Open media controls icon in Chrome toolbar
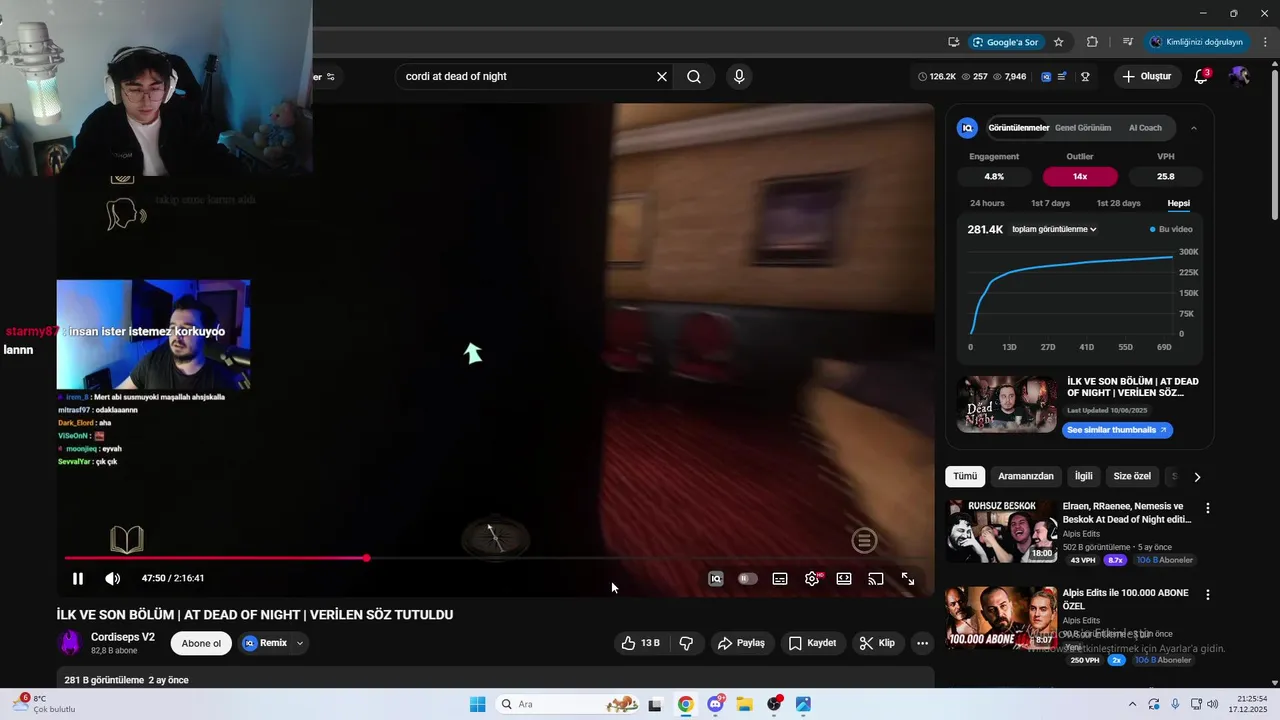The image size is (1280, 720). 1127,42
